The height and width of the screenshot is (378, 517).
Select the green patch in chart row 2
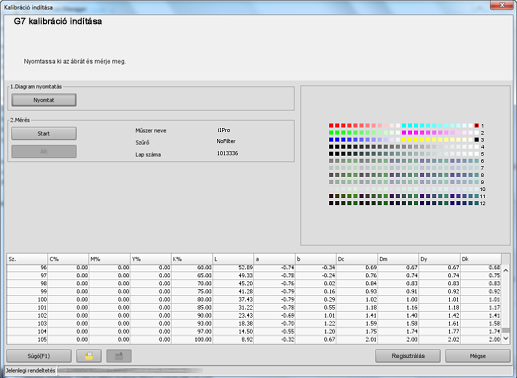point(331,133)
